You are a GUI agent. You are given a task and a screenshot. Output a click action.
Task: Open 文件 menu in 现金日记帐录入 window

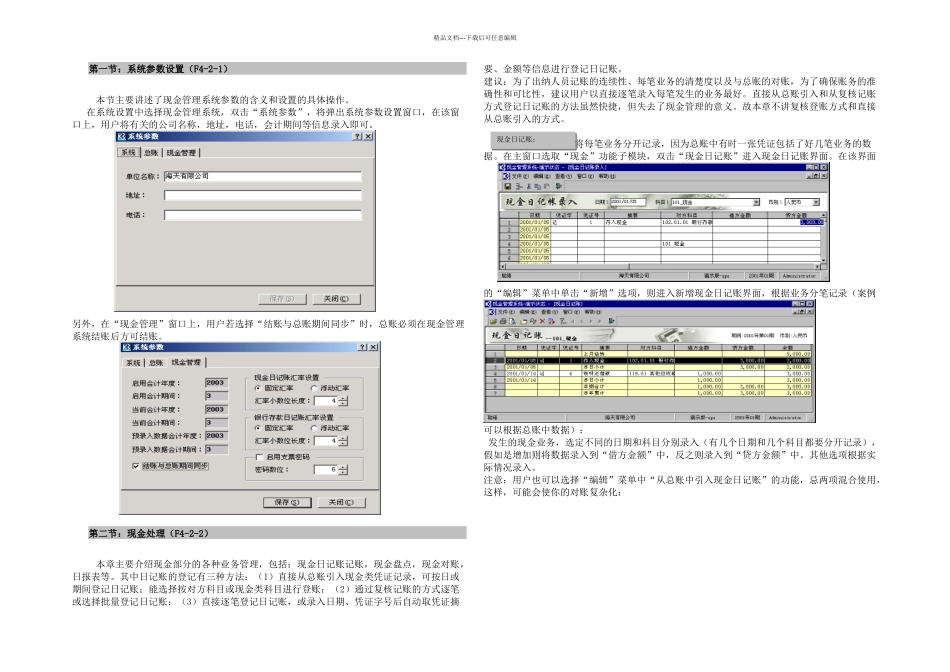(520, 176)
